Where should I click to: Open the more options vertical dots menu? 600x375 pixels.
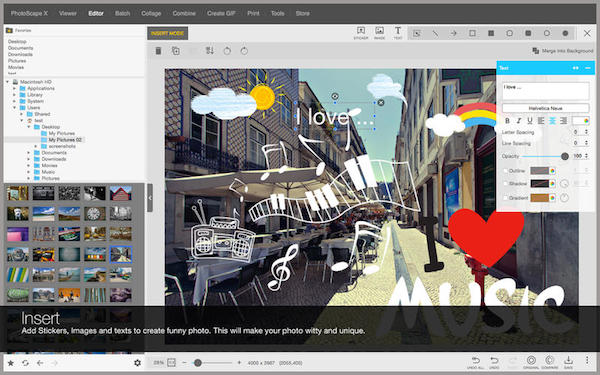pos(587,360)
